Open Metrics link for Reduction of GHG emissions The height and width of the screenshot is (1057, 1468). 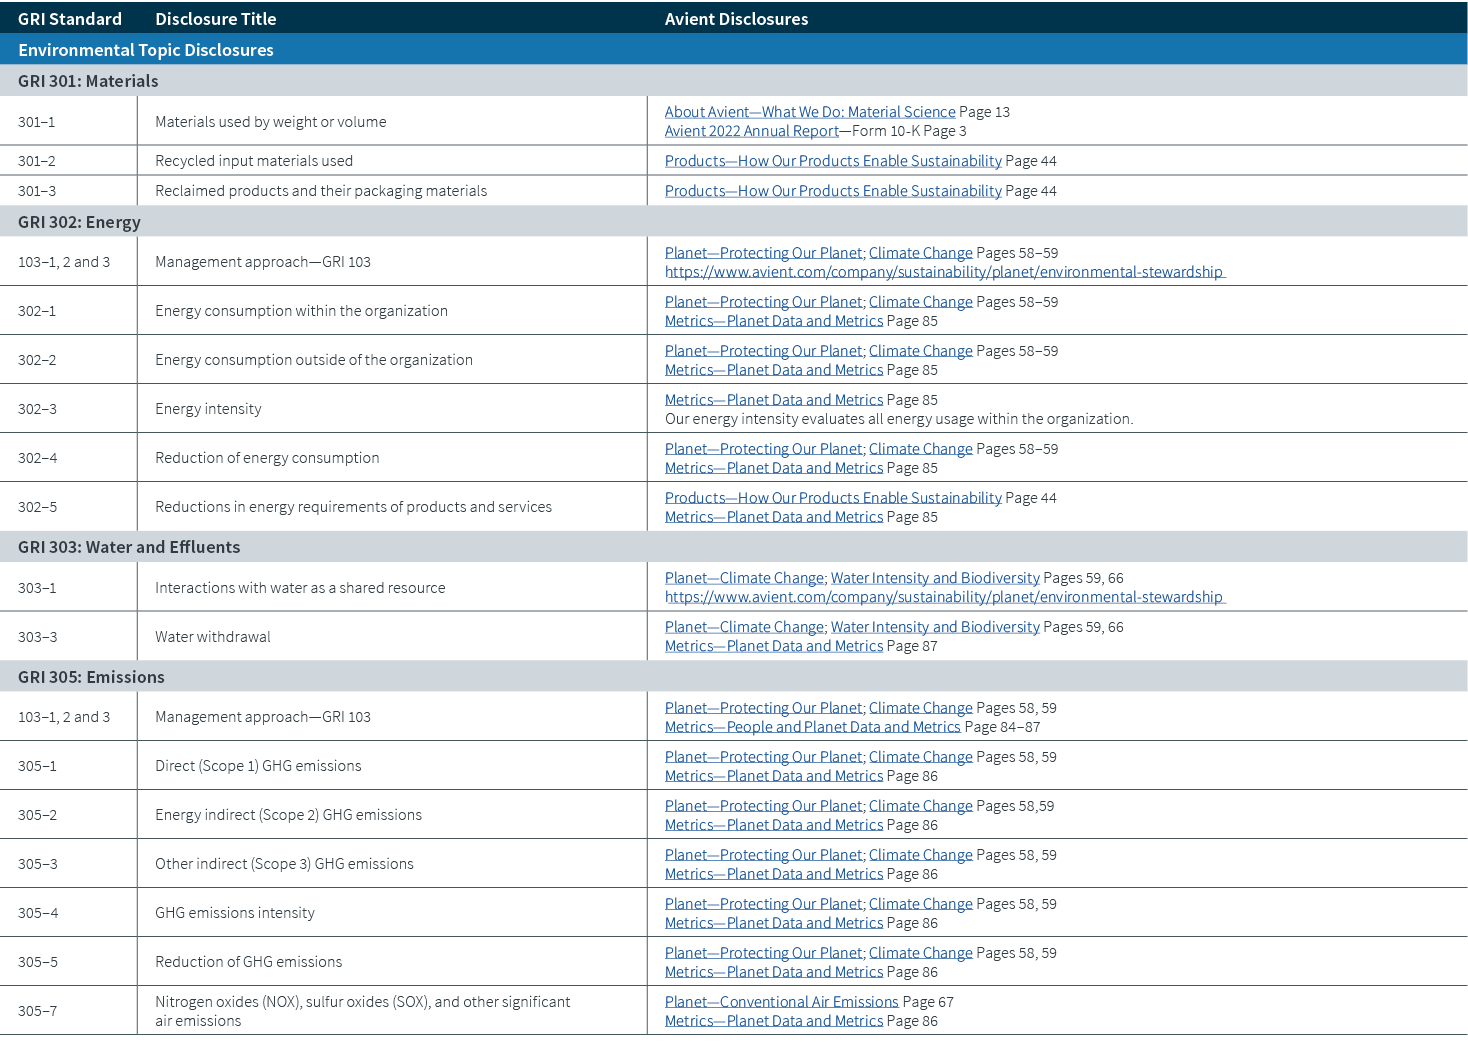point(773,971)
